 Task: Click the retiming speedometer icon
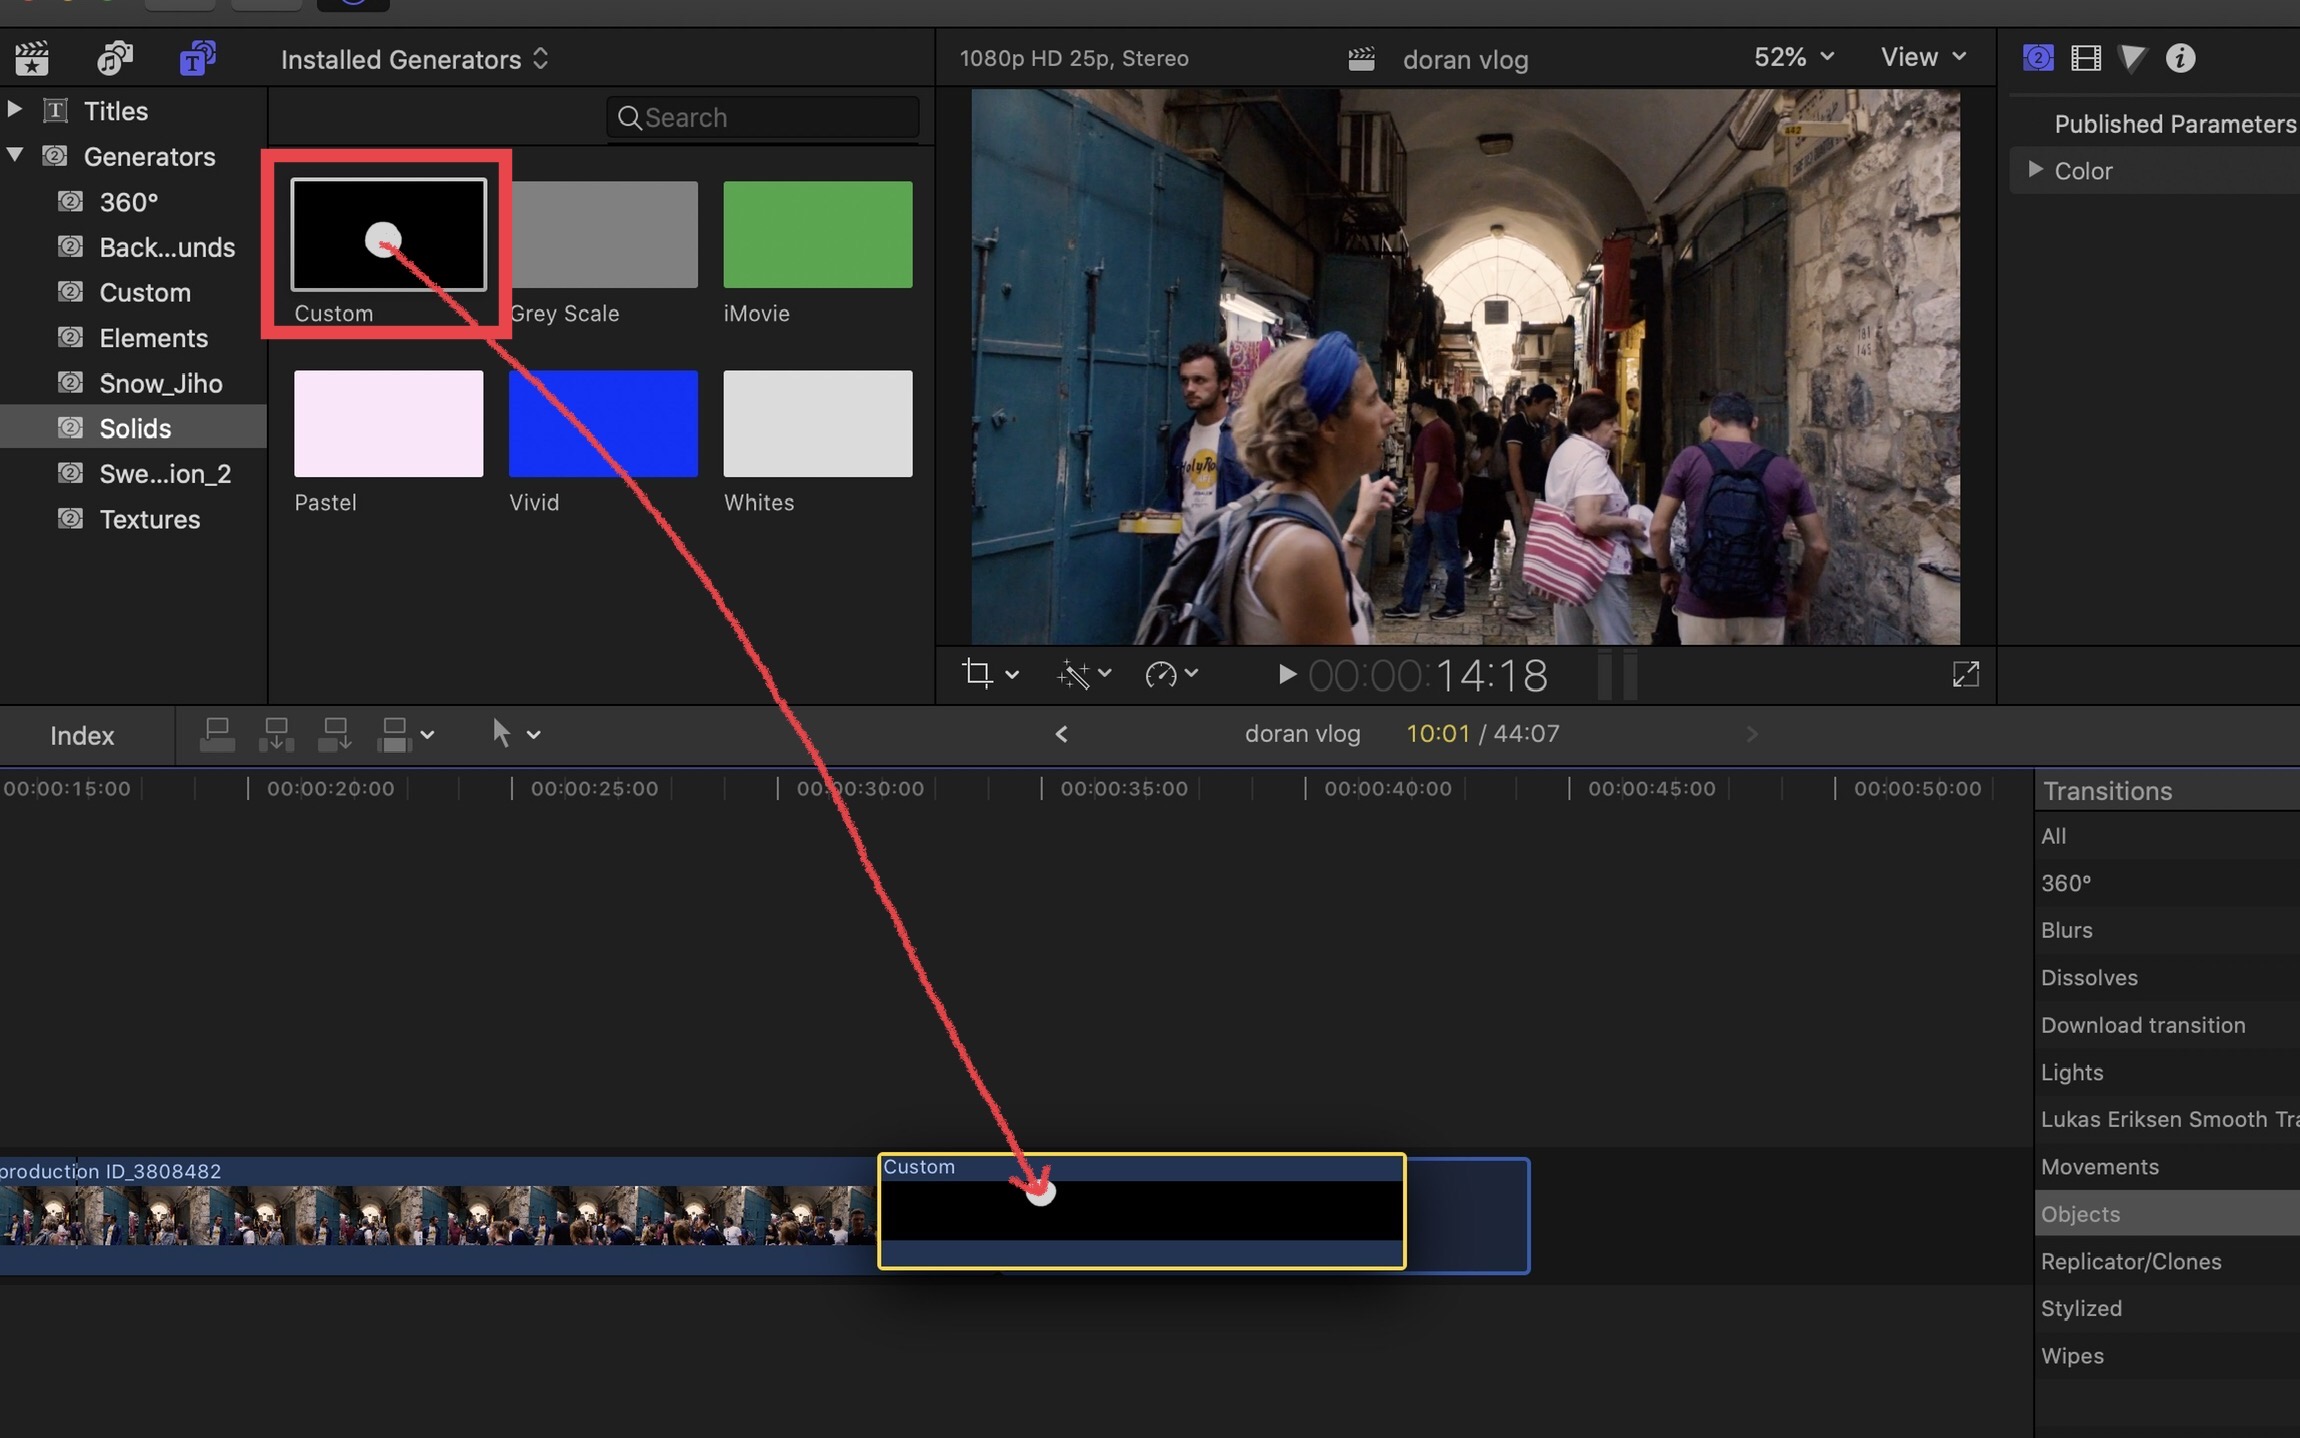pos(1160,675)
